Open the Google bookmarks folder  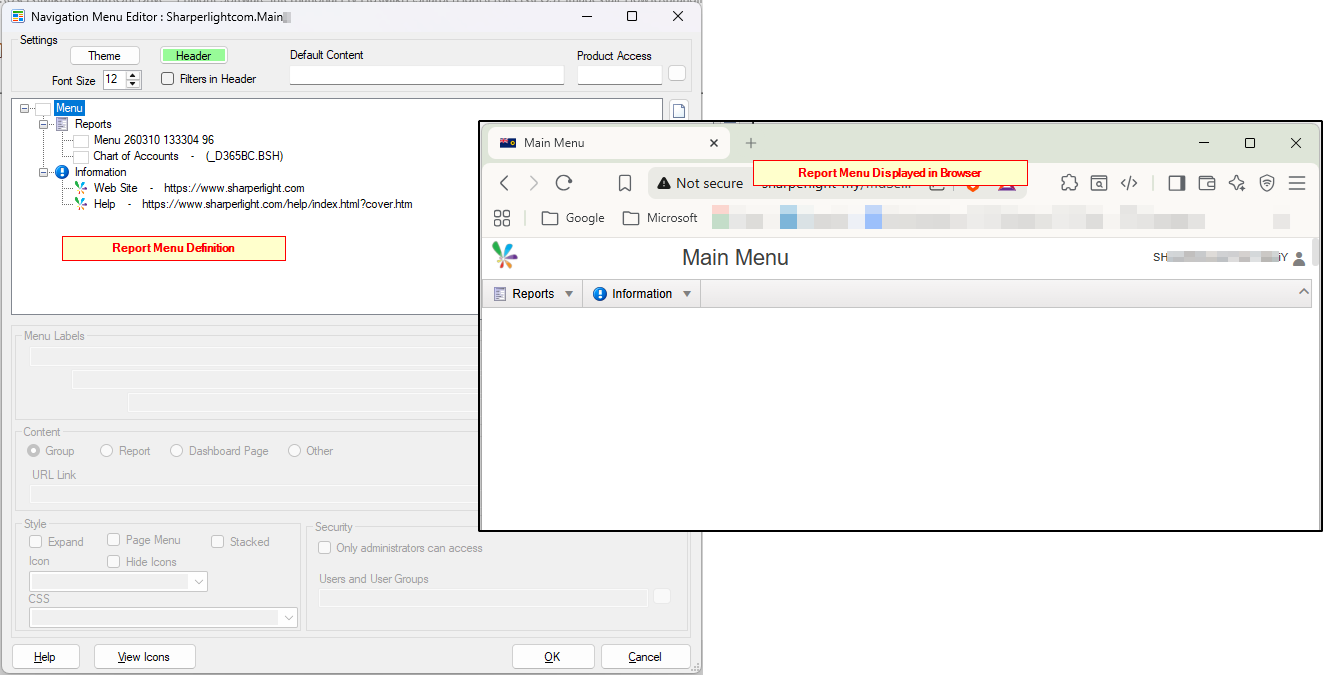point(573,218)
